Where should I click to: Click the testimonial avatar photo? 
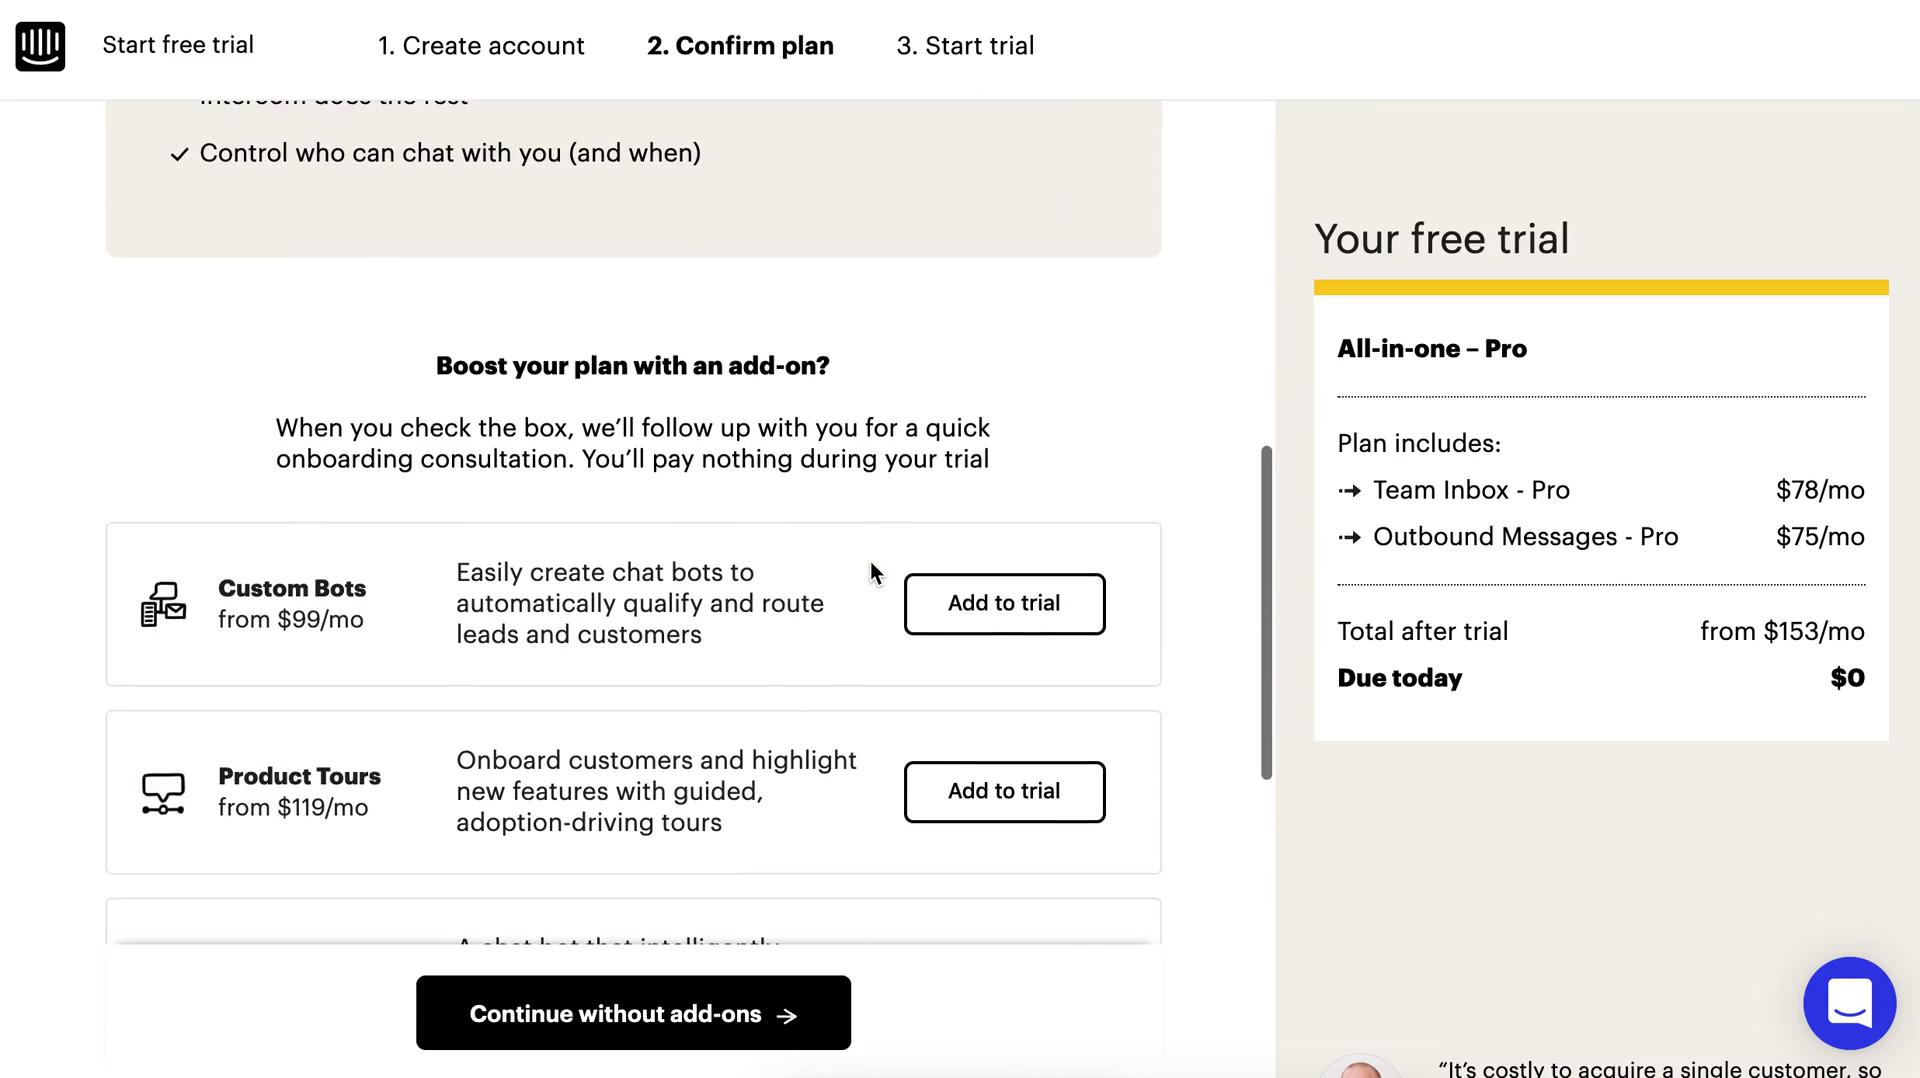coord(1360,1068)
